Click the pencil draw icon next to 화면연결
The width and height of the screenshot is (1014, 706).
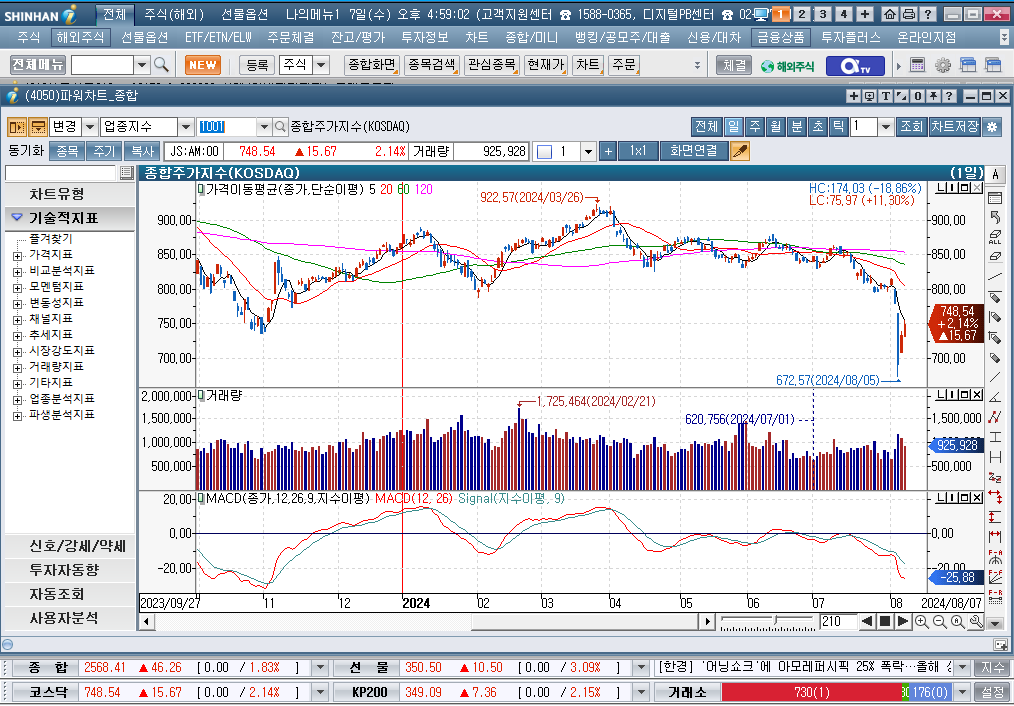click(x=739, y=151)
